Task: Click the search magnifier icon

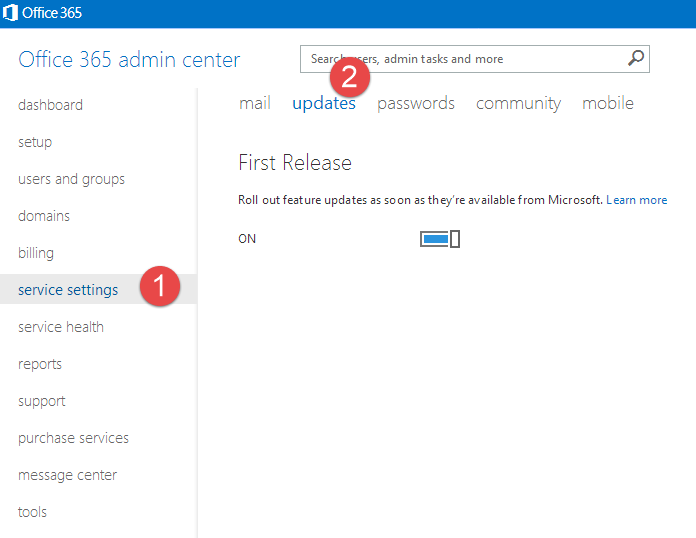Action: coord(636,58)
